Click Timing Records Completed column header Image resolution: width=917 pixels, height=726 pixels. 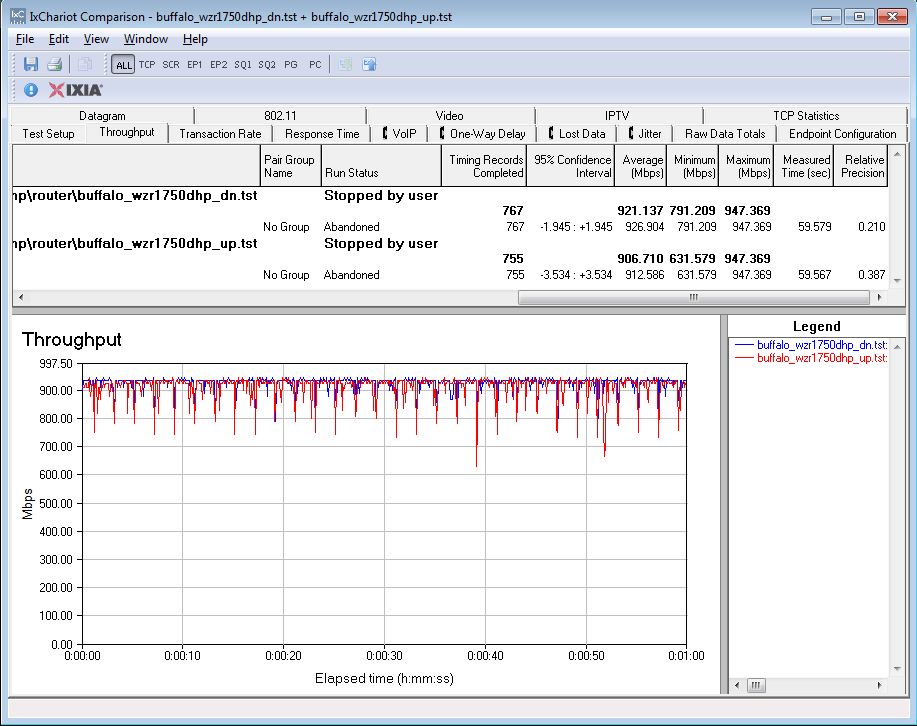(484, 166)
